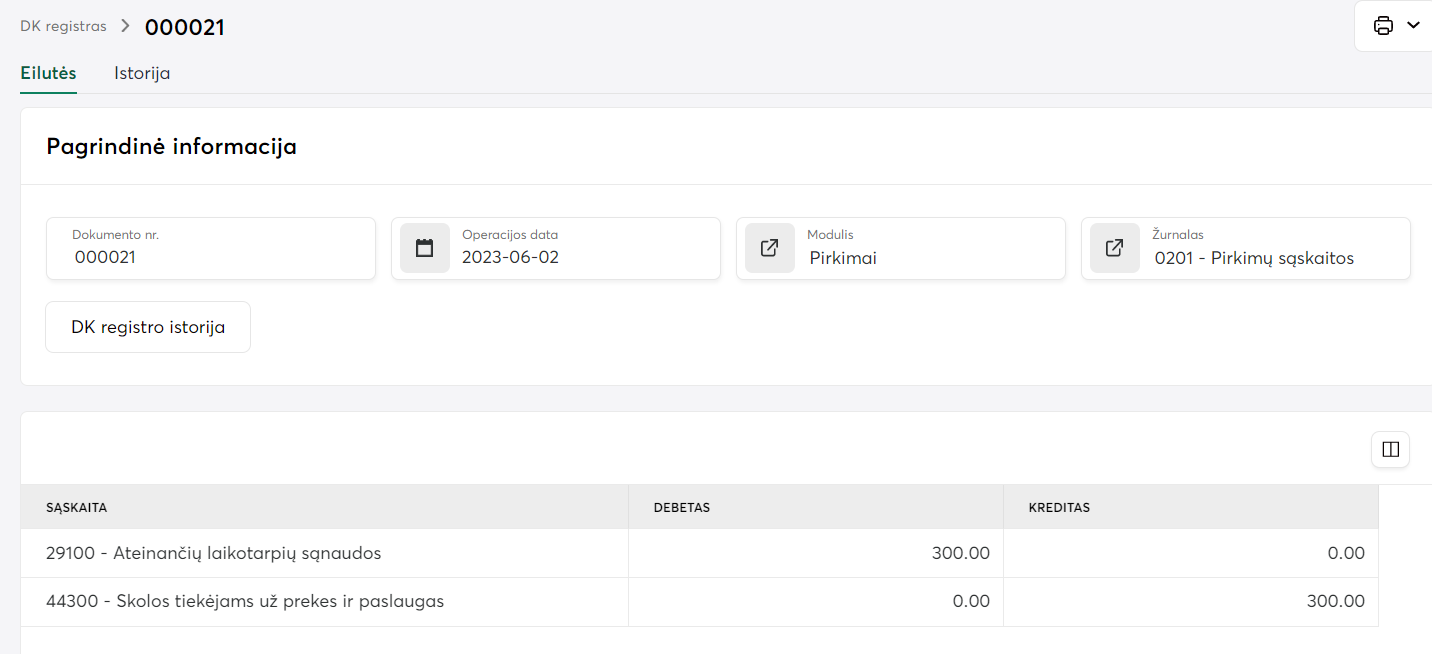
Task: Click the KREDITAS column header
Action: 1059,508
